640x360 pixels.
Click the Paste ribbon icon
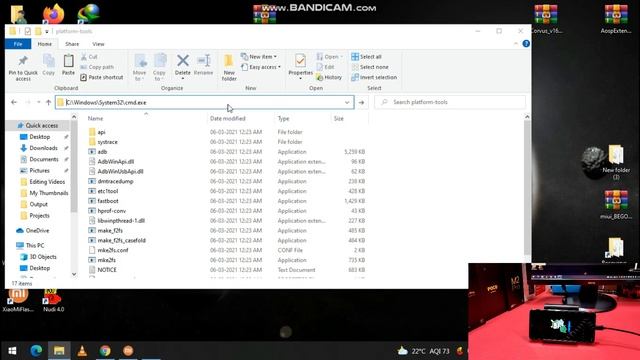point(68,65)
